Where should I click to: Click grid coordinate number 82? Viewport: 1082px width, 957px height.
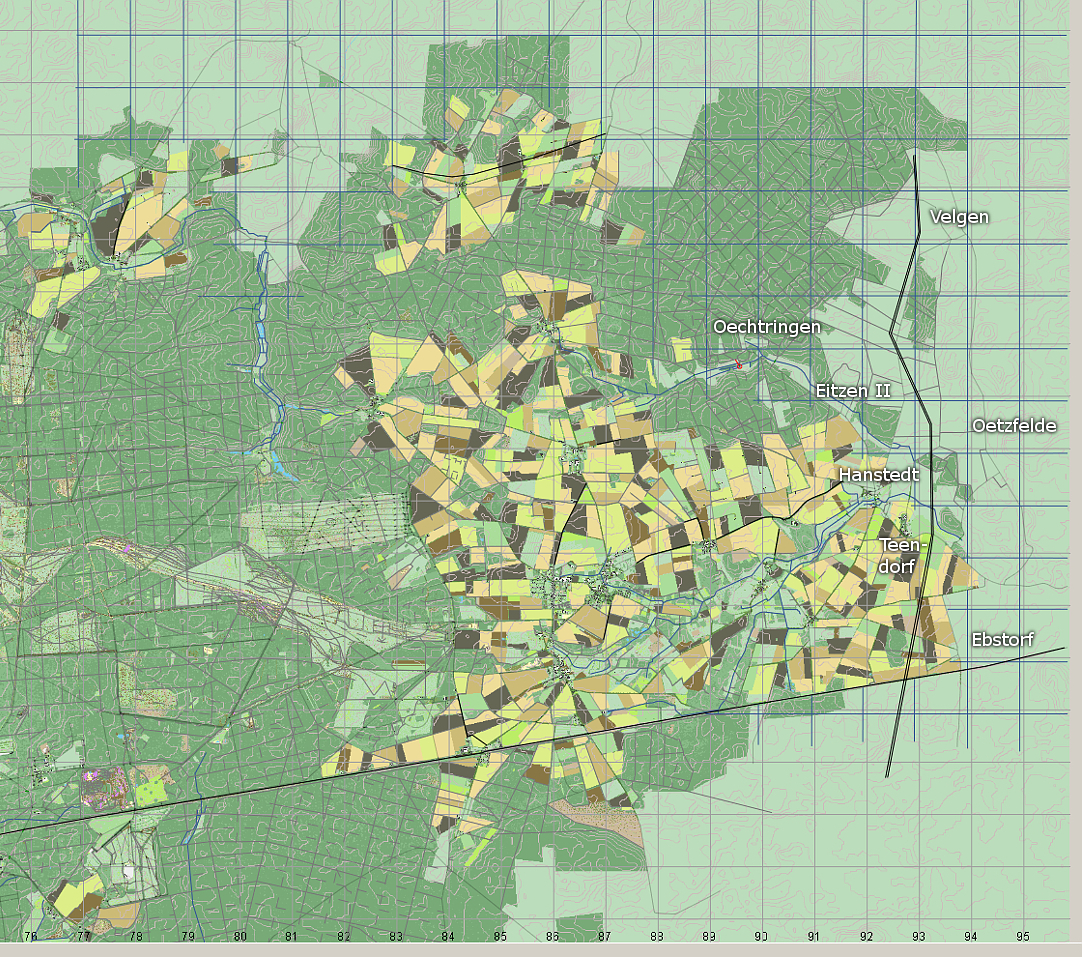[344, 937]
